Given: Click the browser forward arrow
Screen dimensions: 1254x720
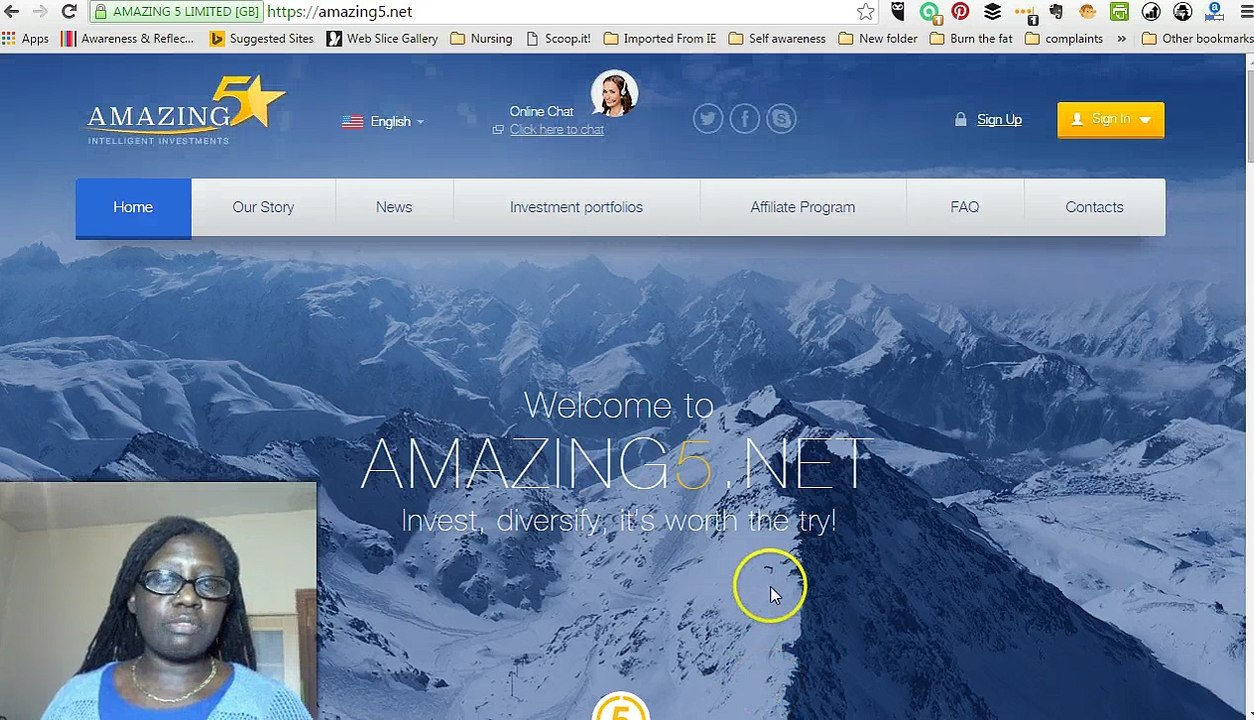Looking at the screenshot, I should 39,12.
